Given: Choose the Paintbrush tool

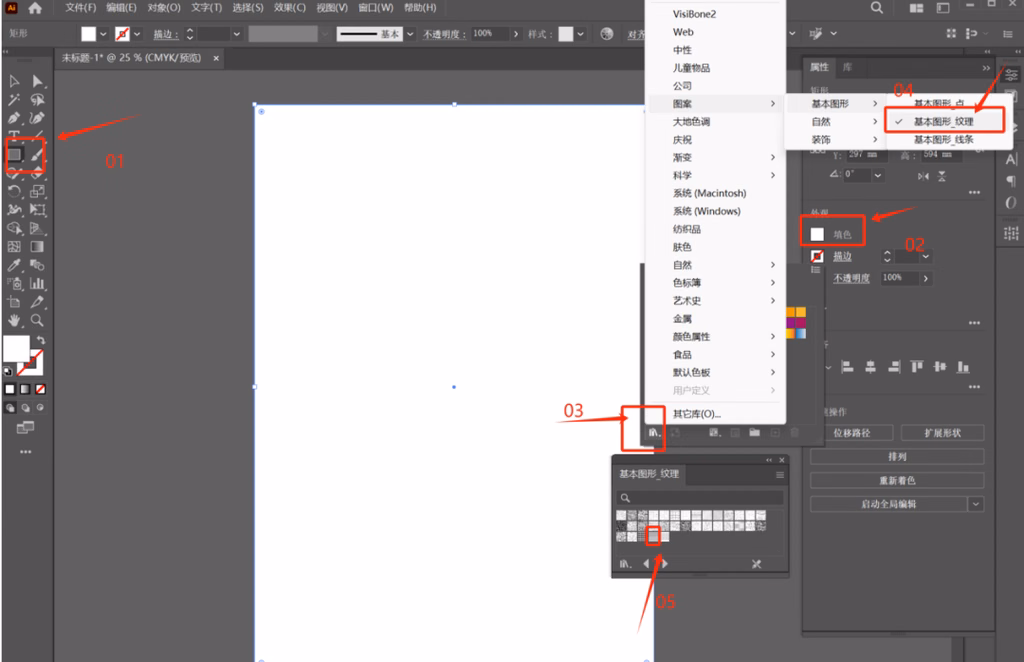Looking at the screenshot, I should pyautogui.click(x=37, y=155).
